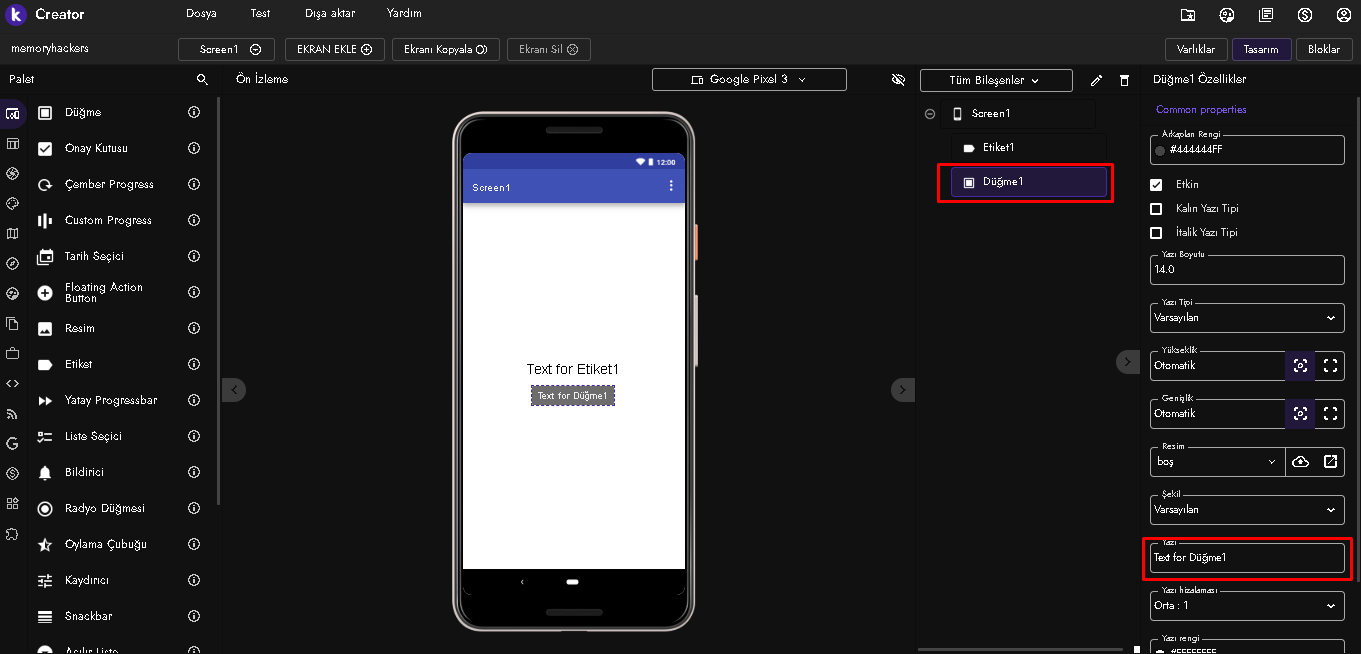Open the Dışa aktar menu
This screenshot has width=1361, height=654.
tap(330, 14)
